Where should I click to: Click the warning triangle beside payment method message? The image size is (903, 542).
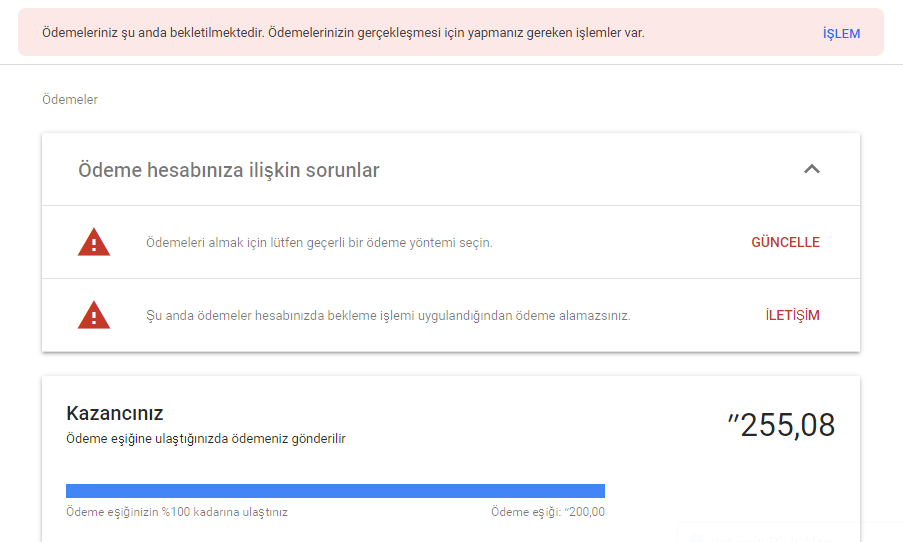coord(94,242)
